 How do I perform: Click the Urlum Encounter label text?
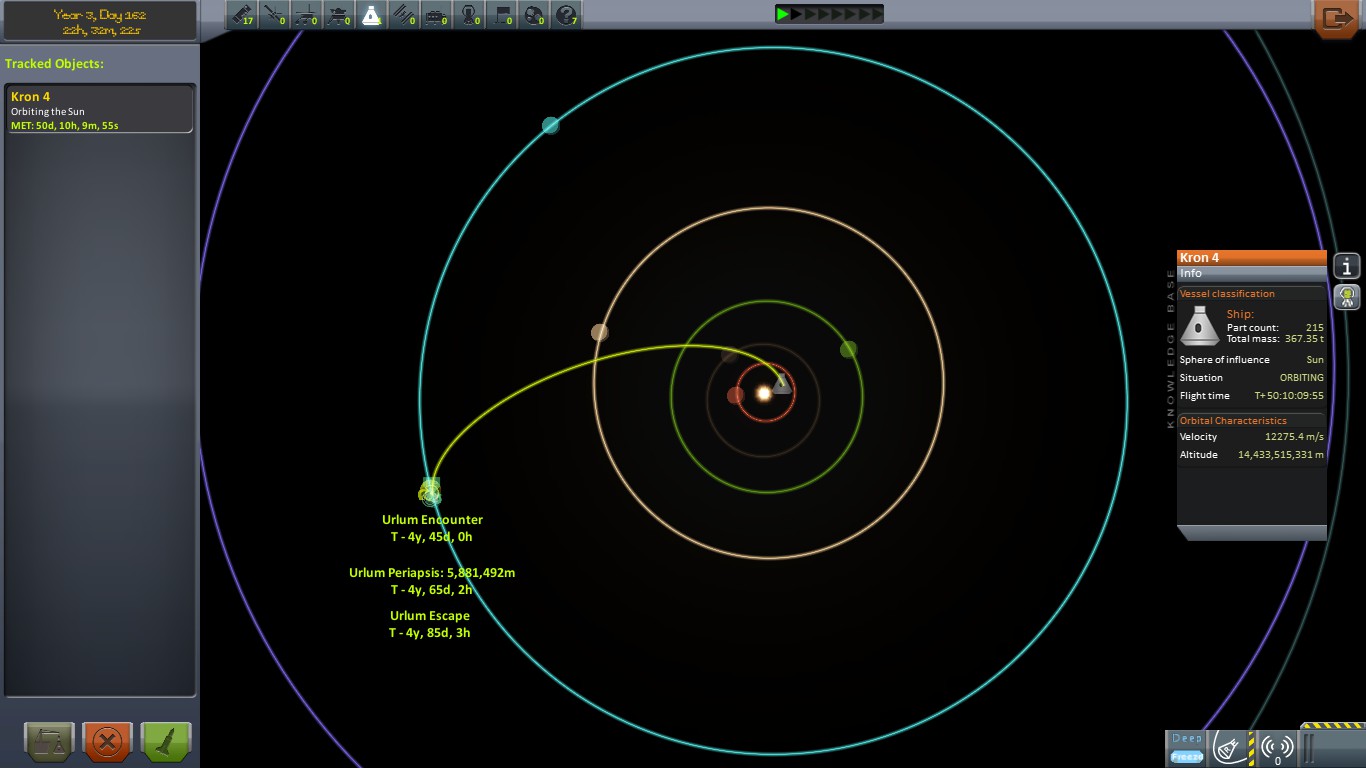tap(432, 520)
